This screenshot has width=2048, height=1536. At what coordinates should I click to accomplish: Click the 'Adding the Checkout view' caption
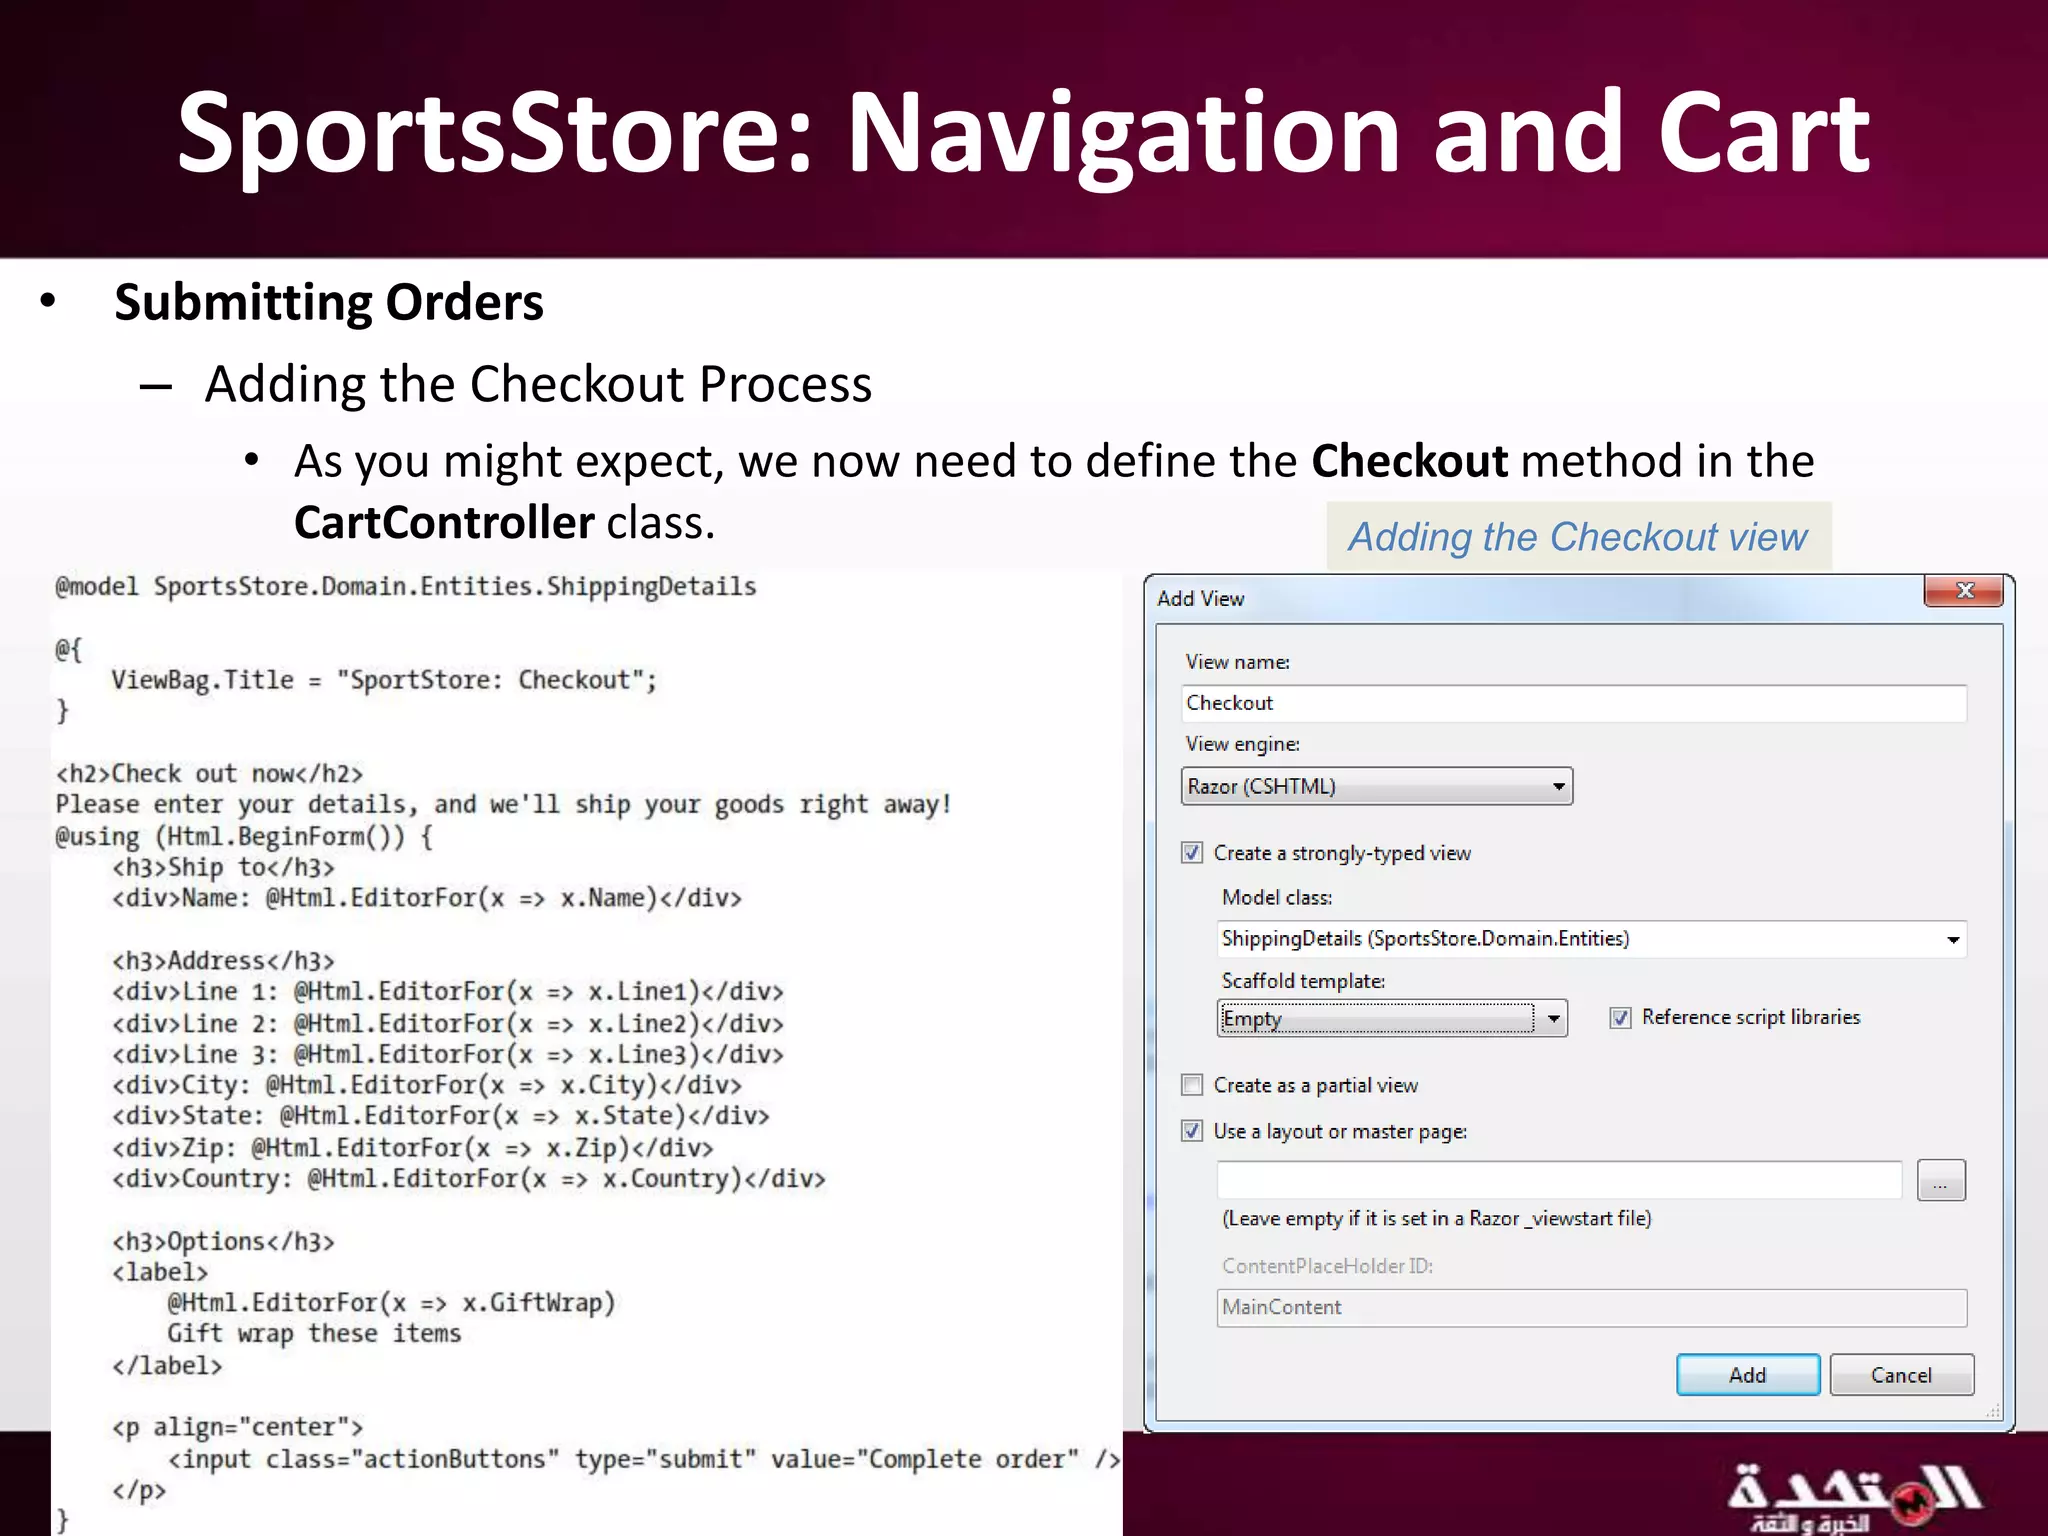coord(1578,537)
